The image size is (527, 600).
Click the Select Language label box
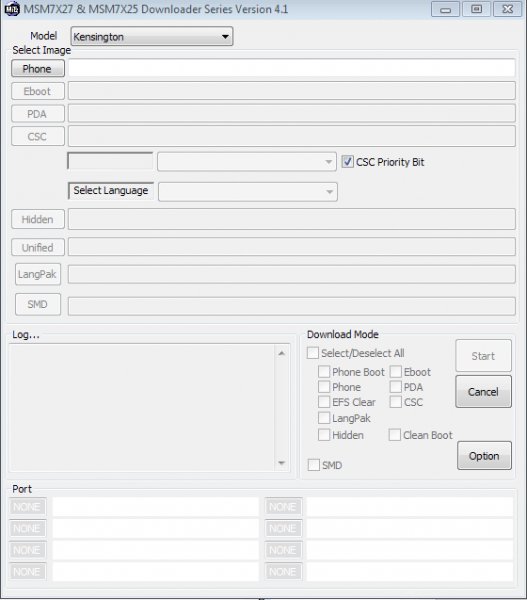pyautogui.click(x=111, y=191)
